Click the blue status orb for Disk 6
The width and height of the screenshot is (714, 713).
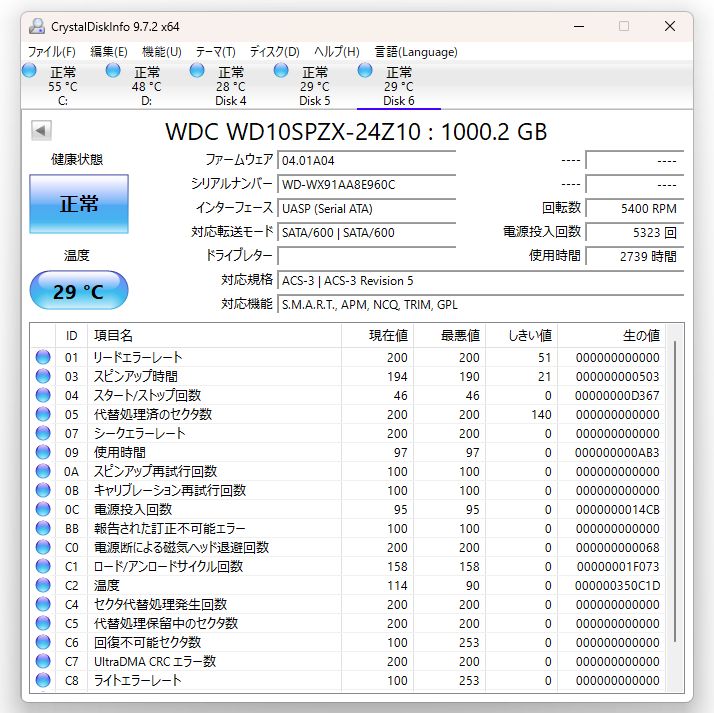tap(365, 71)
